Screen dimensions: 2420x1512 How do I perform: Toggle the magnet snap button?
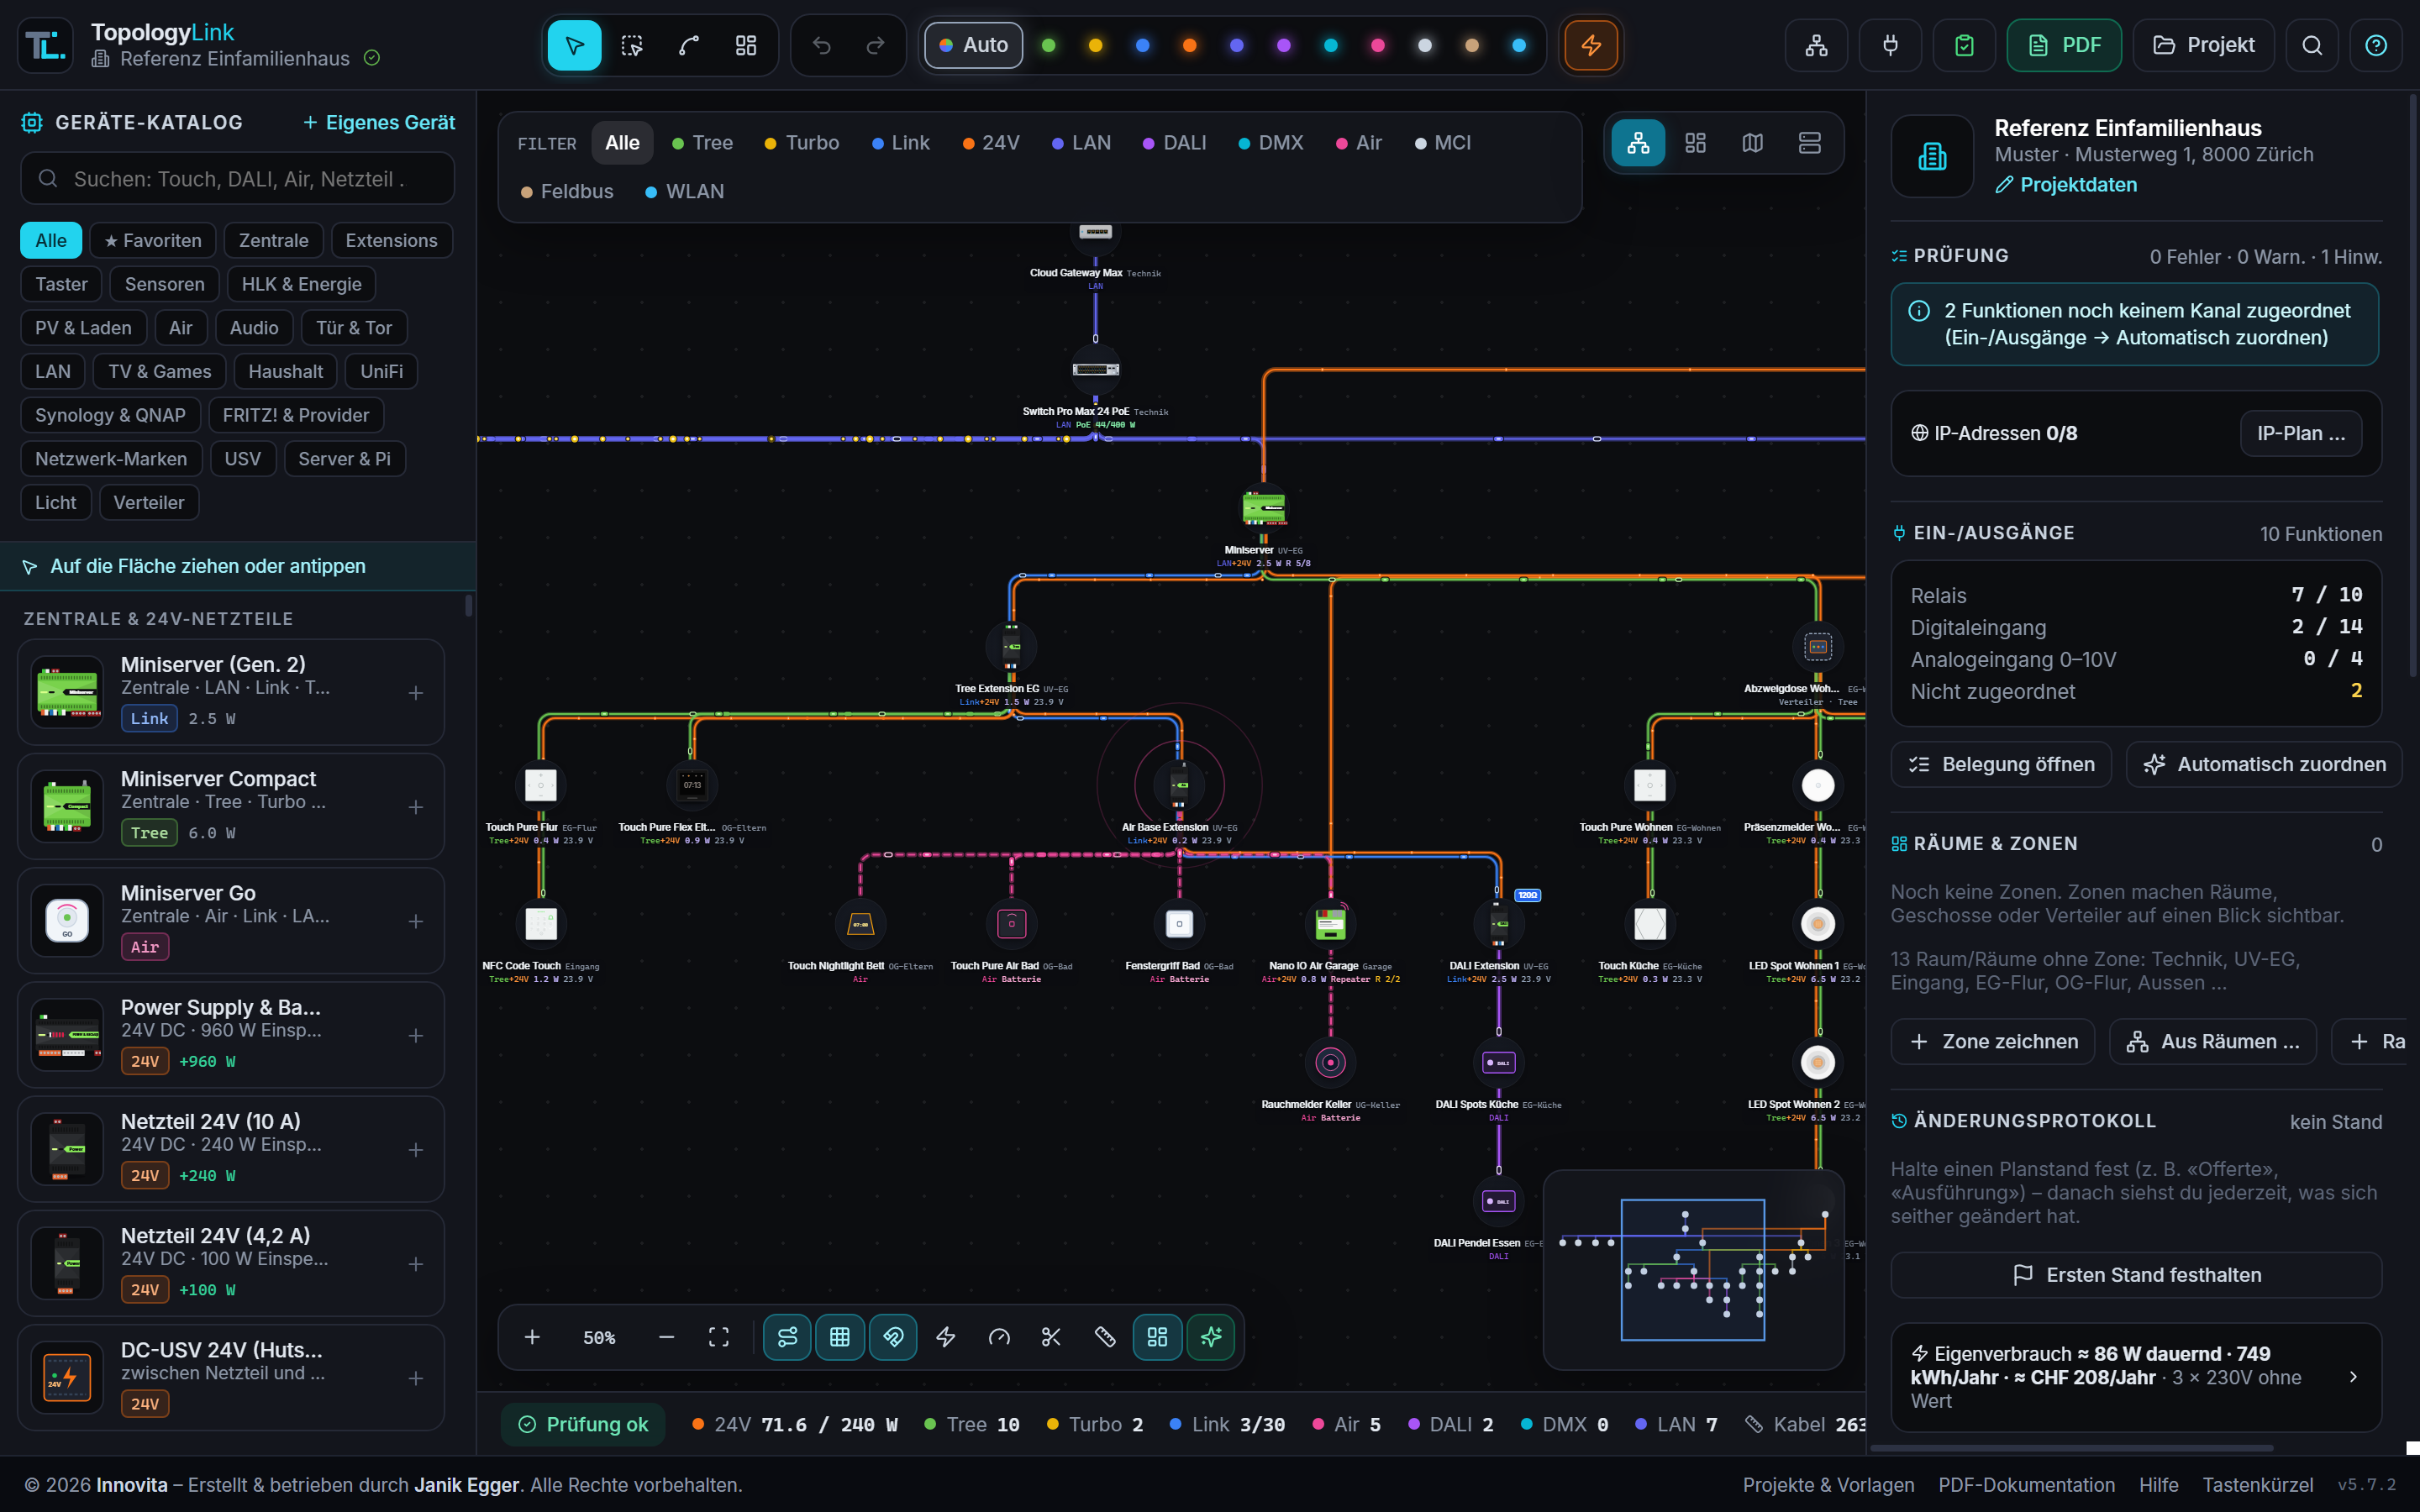893,1337
